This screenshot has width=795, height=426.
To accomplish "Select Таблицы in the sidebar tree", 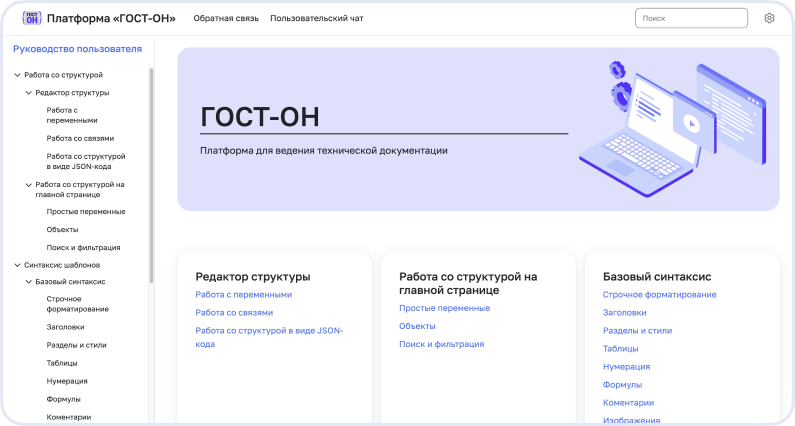I will click(x=62, y=363).
